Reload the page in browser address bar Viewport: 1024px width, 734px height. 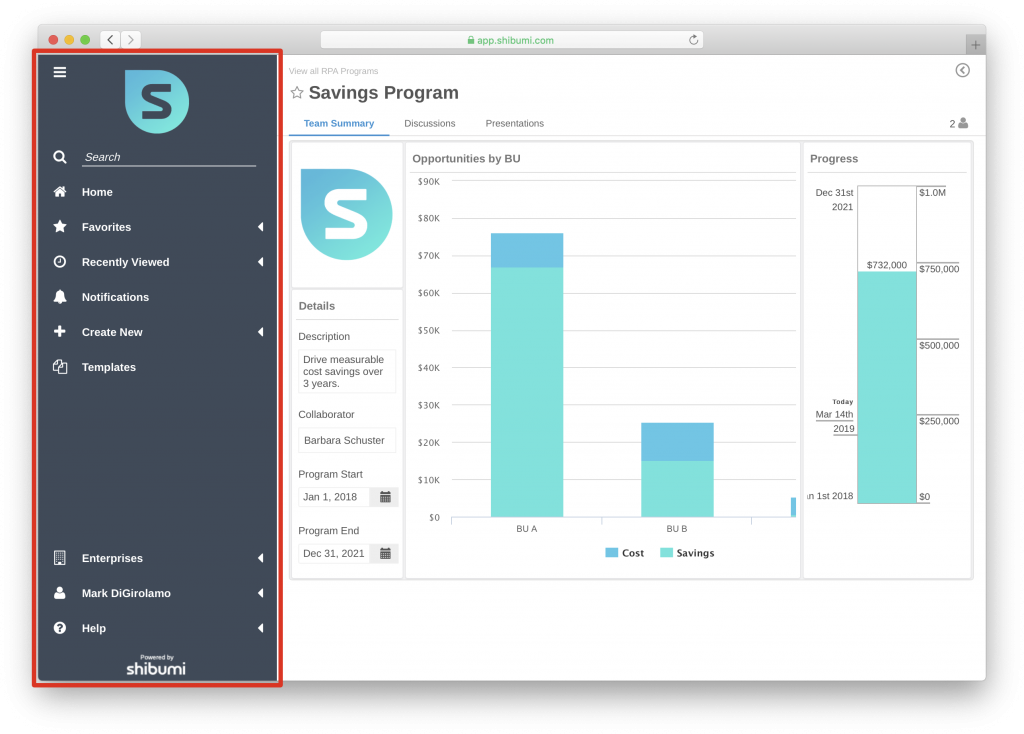click(x=693, y=40)
